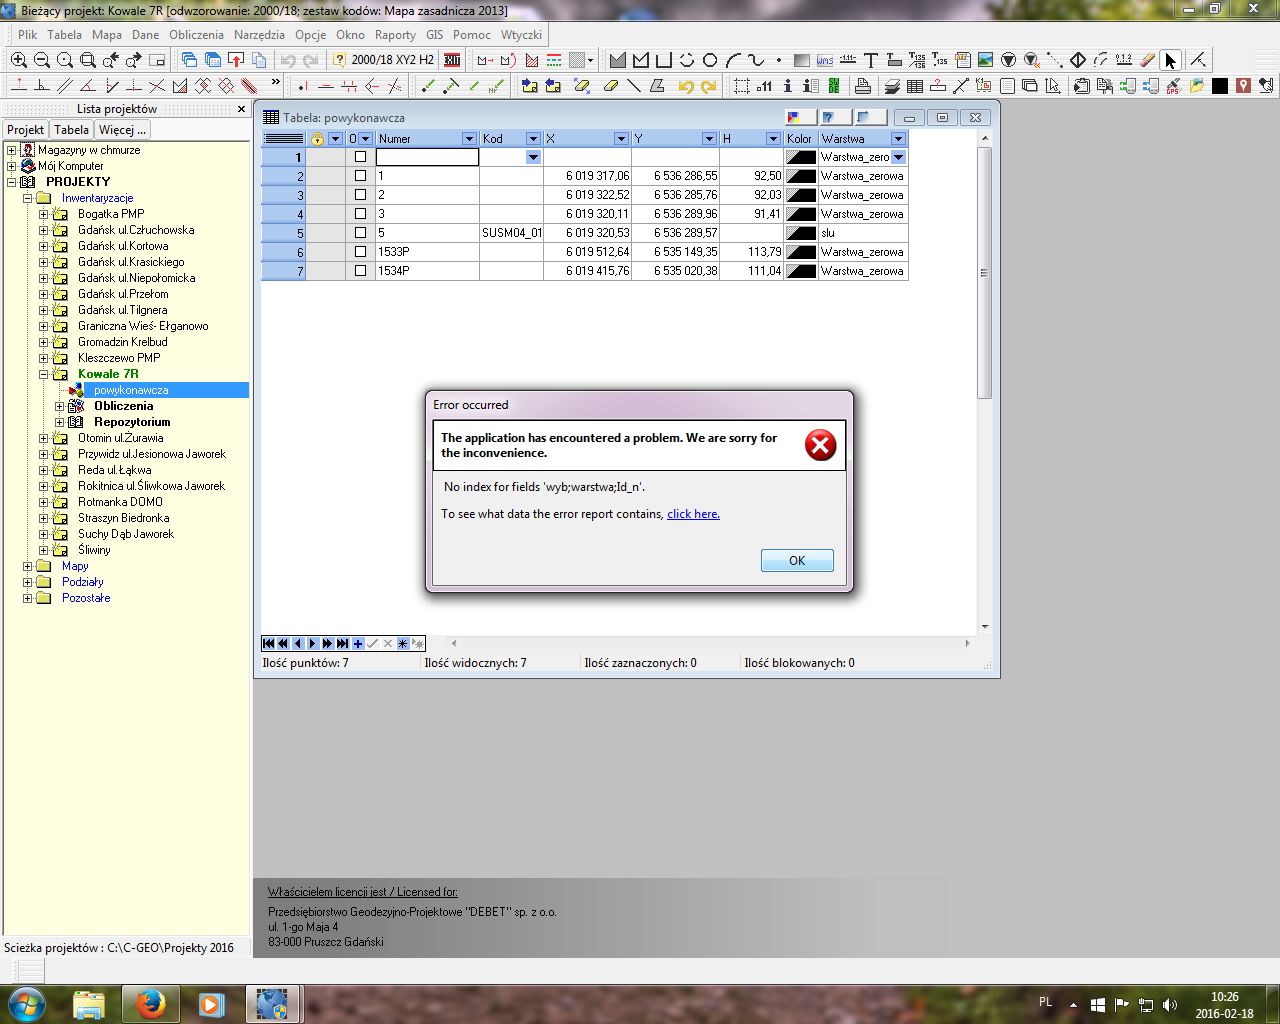
Task: Click the table's vertical scrollbar
Action: coord(984,272)
